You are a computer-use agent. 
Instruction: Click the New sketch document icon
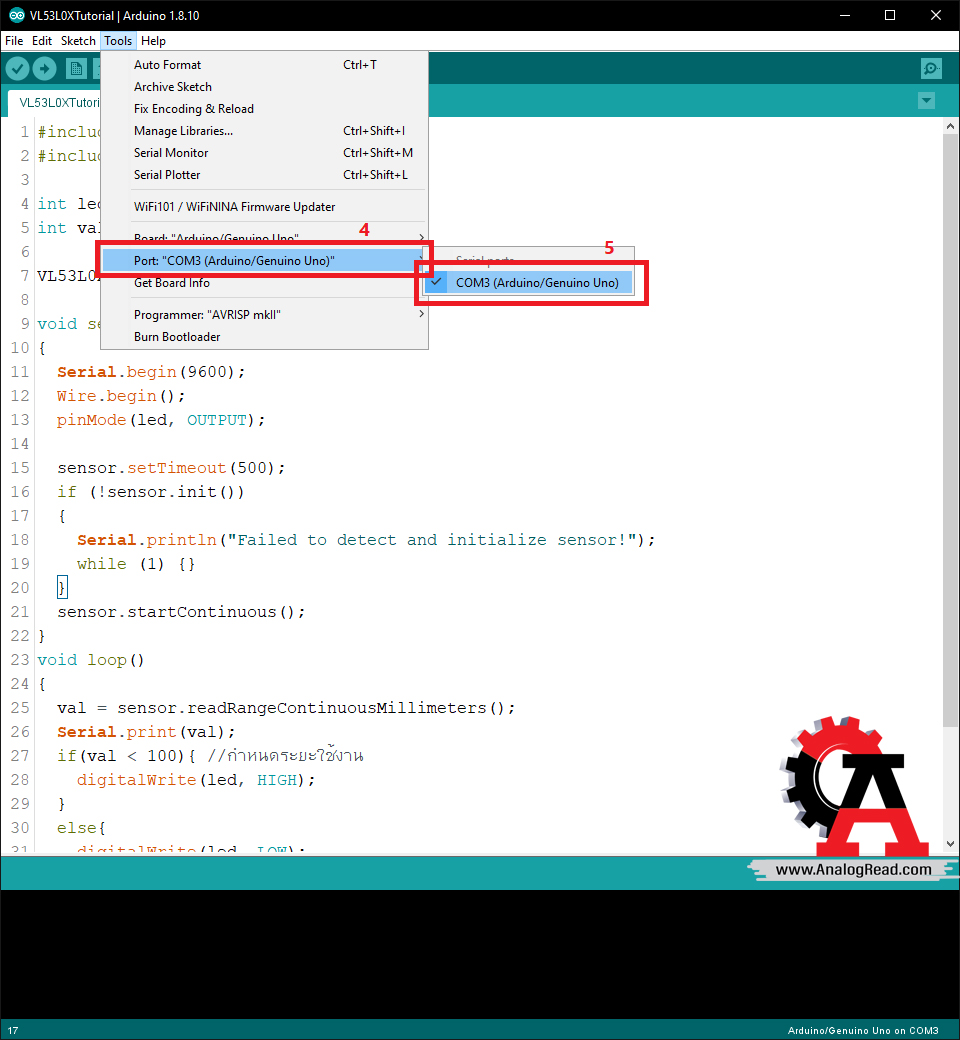click(76, 68)
